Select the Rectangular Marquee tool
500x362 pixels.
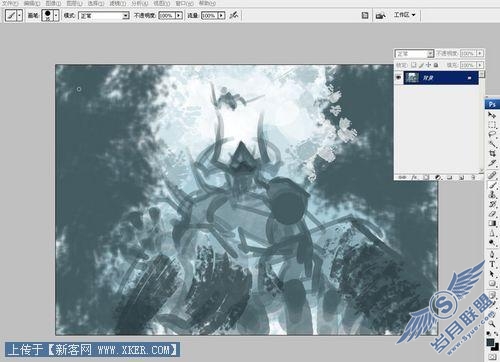(492, 125)
